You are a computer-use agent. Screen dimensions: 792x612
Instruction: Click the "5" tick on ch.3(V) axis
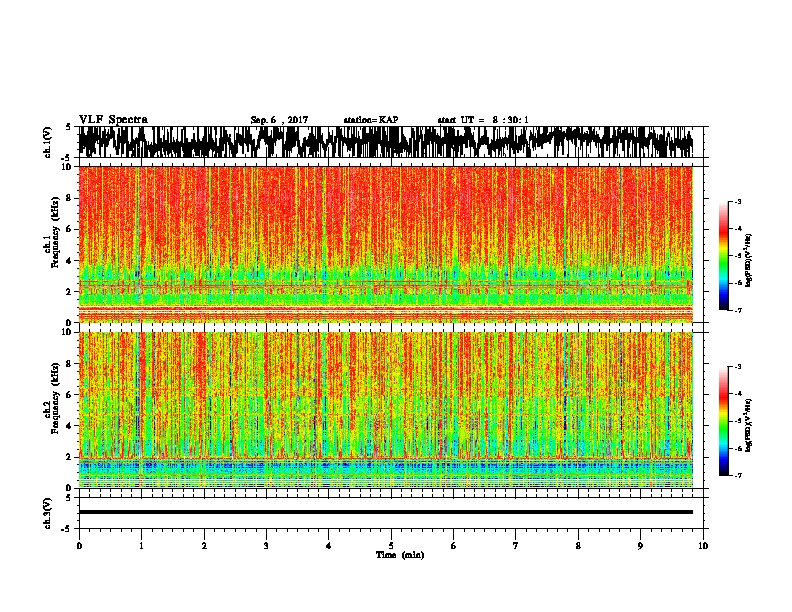[x=68, y=498]
